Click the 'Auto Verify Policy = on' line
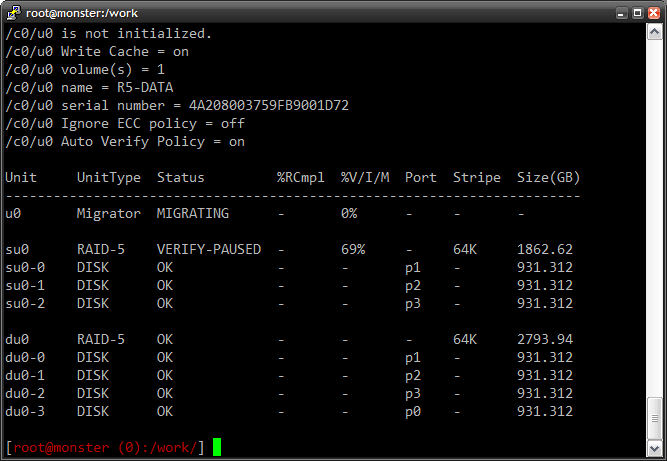 tap(125, 142)
